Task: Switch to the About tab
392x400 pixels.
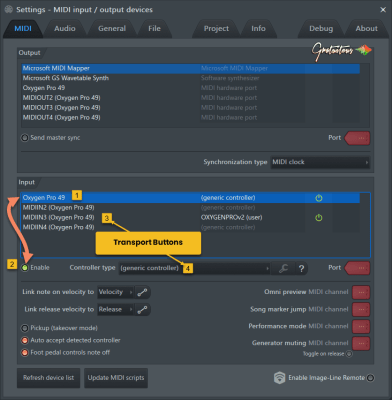Action: [367, 29]
